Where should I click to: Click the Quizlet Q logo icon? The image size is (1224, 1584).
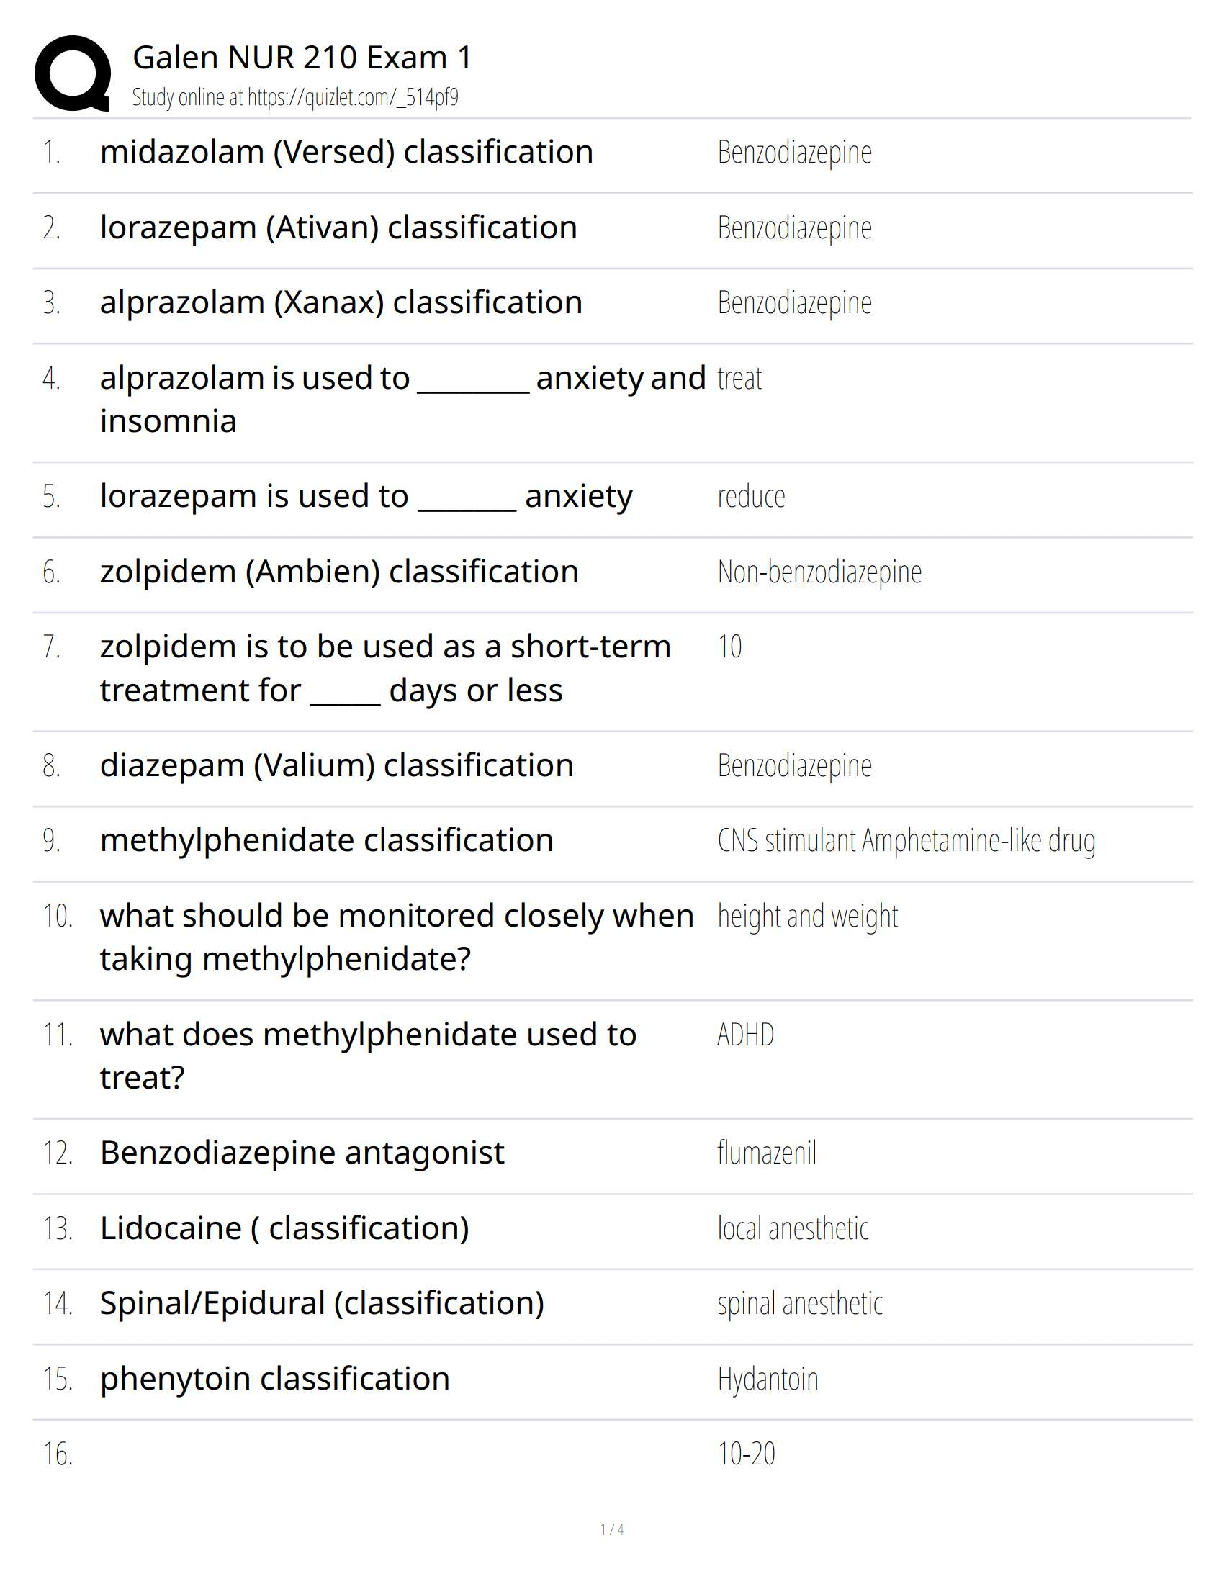click(72, 72)
